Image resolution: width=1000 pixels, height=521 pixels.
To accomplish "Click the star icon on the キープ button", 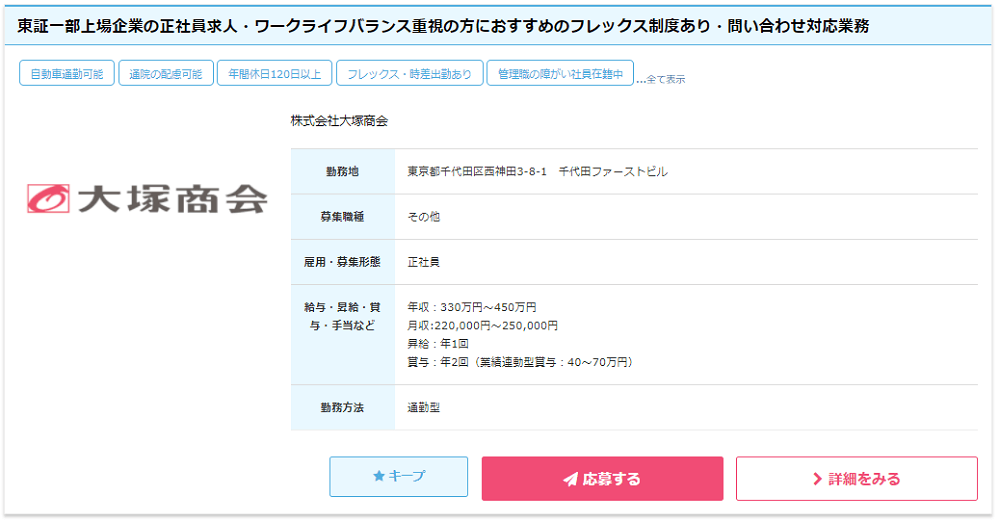I will pyautogui.click(x=379, y=477).
